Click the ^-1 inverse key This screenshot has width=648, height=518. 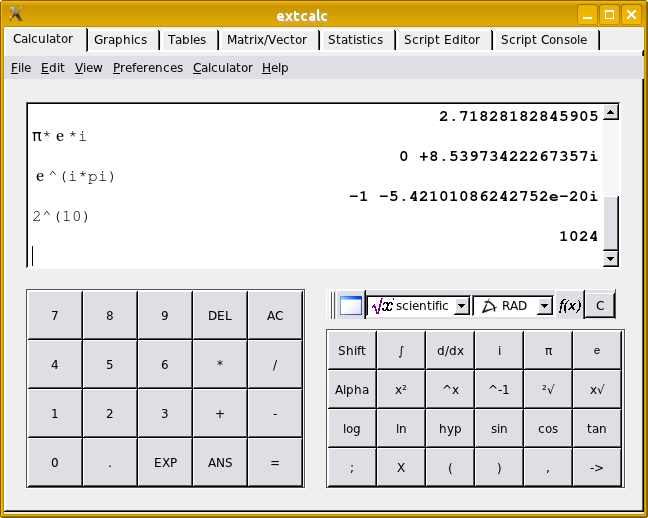click(499, 389)
